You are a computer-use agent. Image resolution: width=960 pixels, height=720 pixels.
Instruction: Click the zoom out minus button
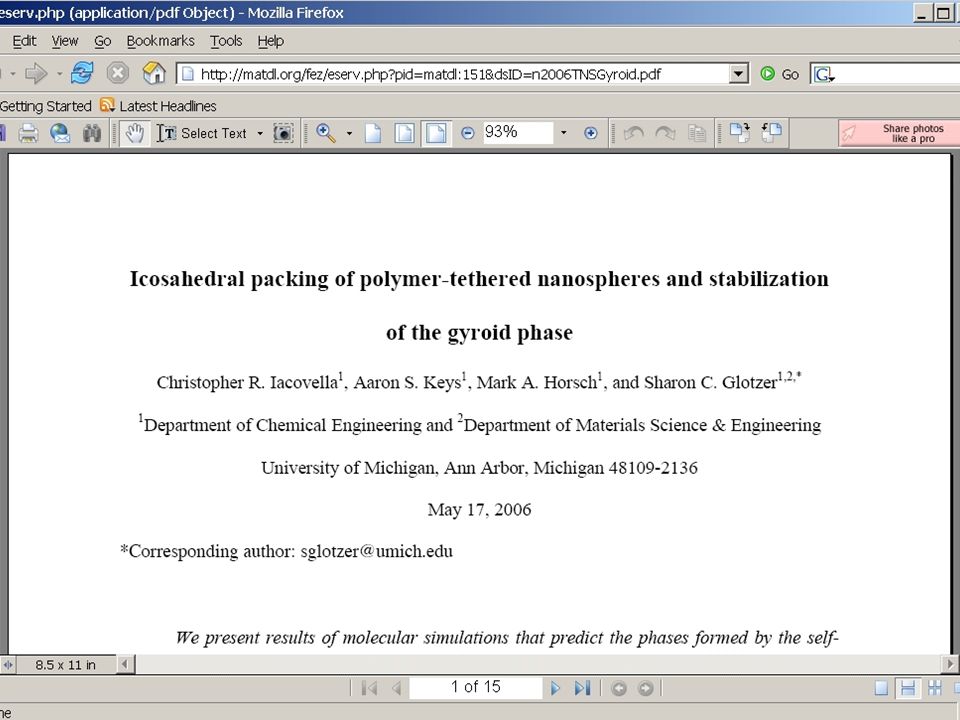467,133
